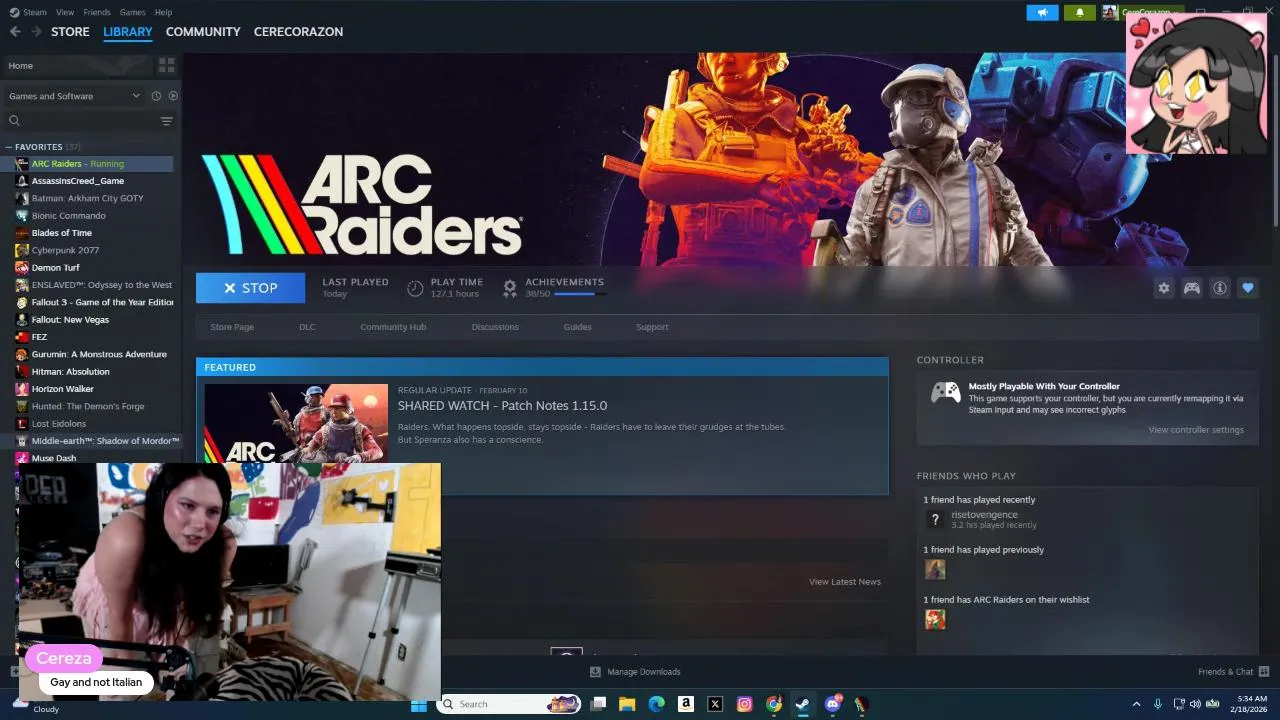The width and height of the screenshot is (1280, 720).
Task: Stop the running ARC Raiders game
Action: 251,288
